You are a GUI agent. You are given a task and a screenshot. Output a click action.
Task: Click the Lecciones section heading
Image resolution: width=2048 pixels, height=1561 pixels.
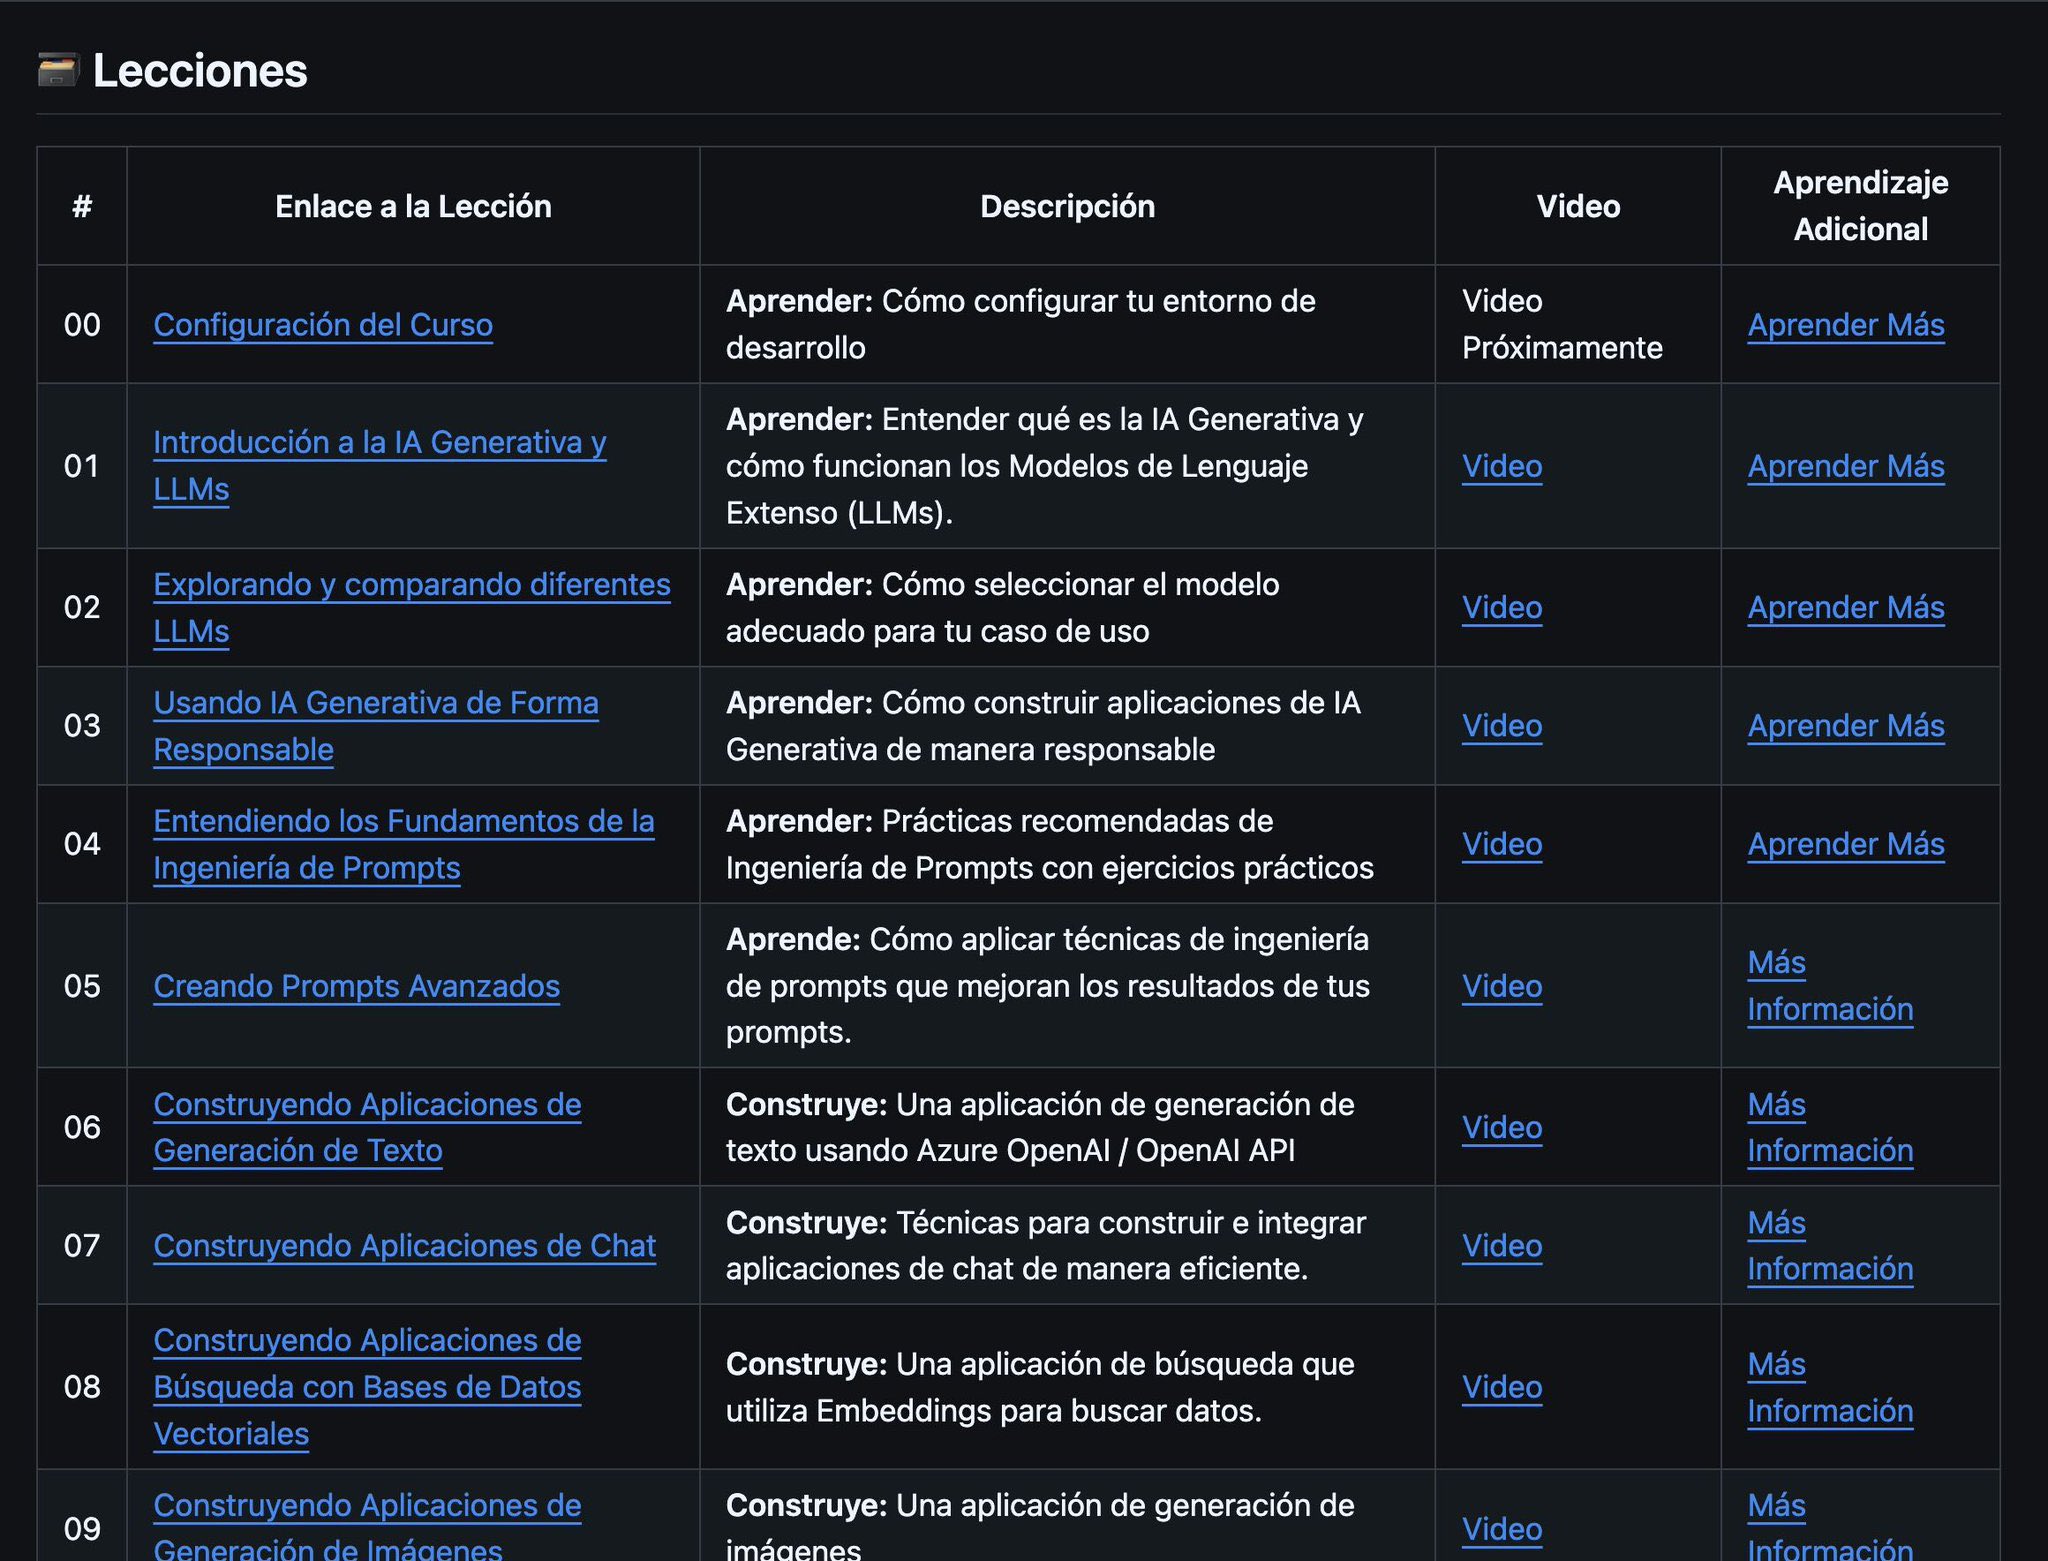coord(200,71)
